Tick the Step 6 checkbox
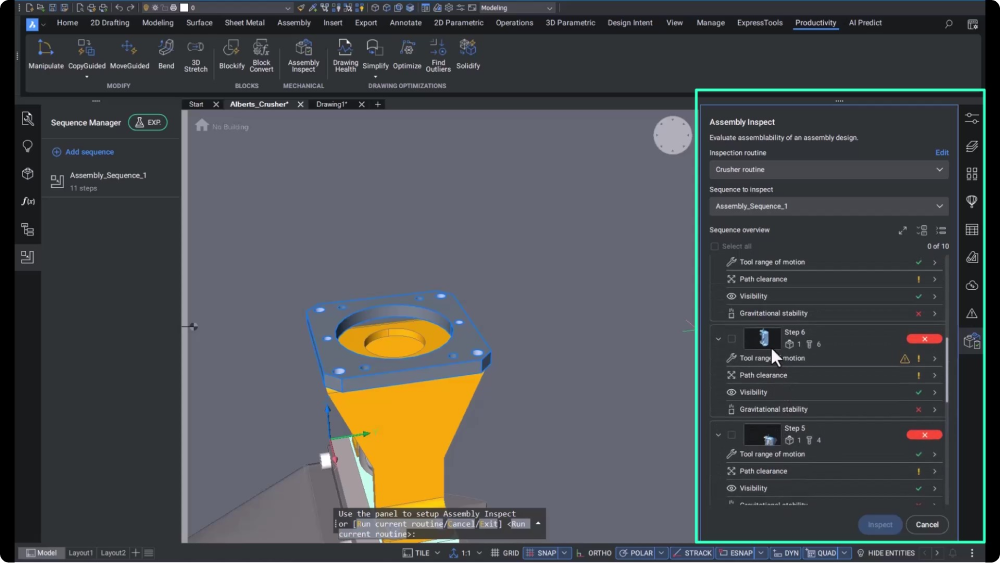1000x563 pixels. (731, 339)
